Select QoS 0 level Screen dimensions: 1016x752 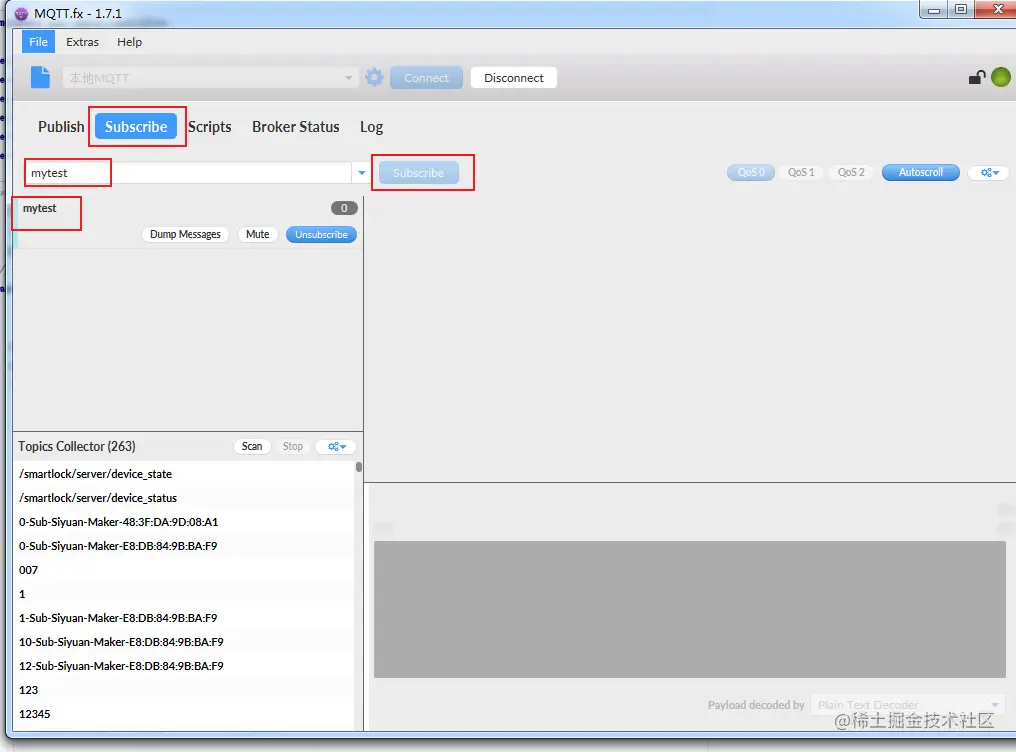coord(751,172)
